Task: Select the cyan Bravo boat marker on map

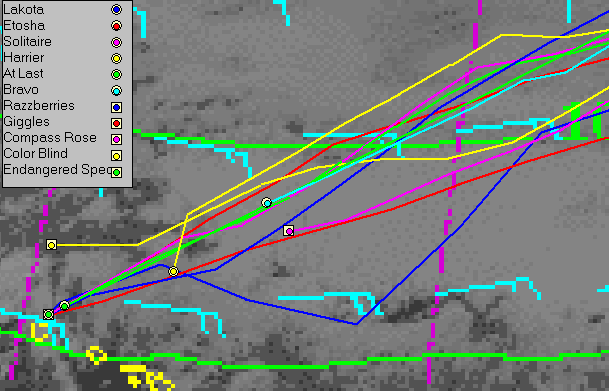Action: pos(266,203)
